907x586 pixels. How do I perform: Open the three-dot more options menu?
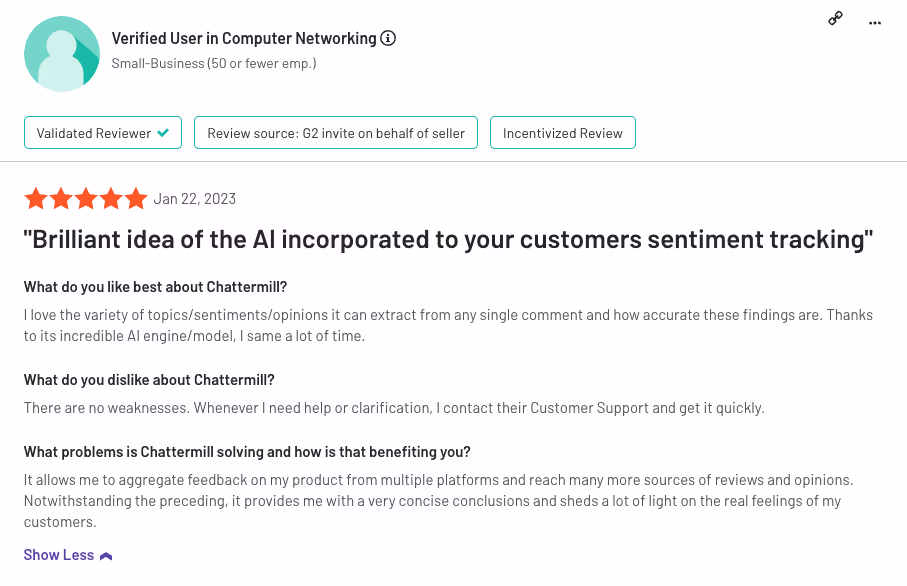[x=875, y=23]
